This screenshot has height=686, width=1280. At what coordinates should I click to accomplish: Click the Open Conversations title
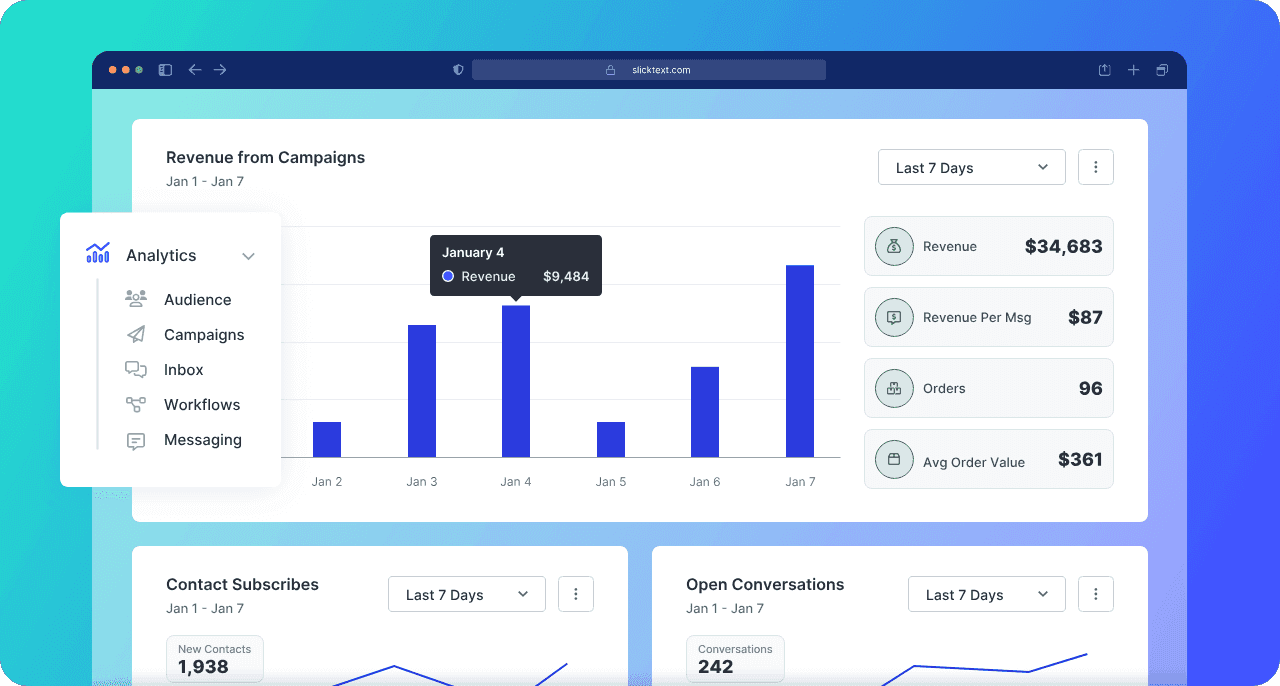click(765, 584)
